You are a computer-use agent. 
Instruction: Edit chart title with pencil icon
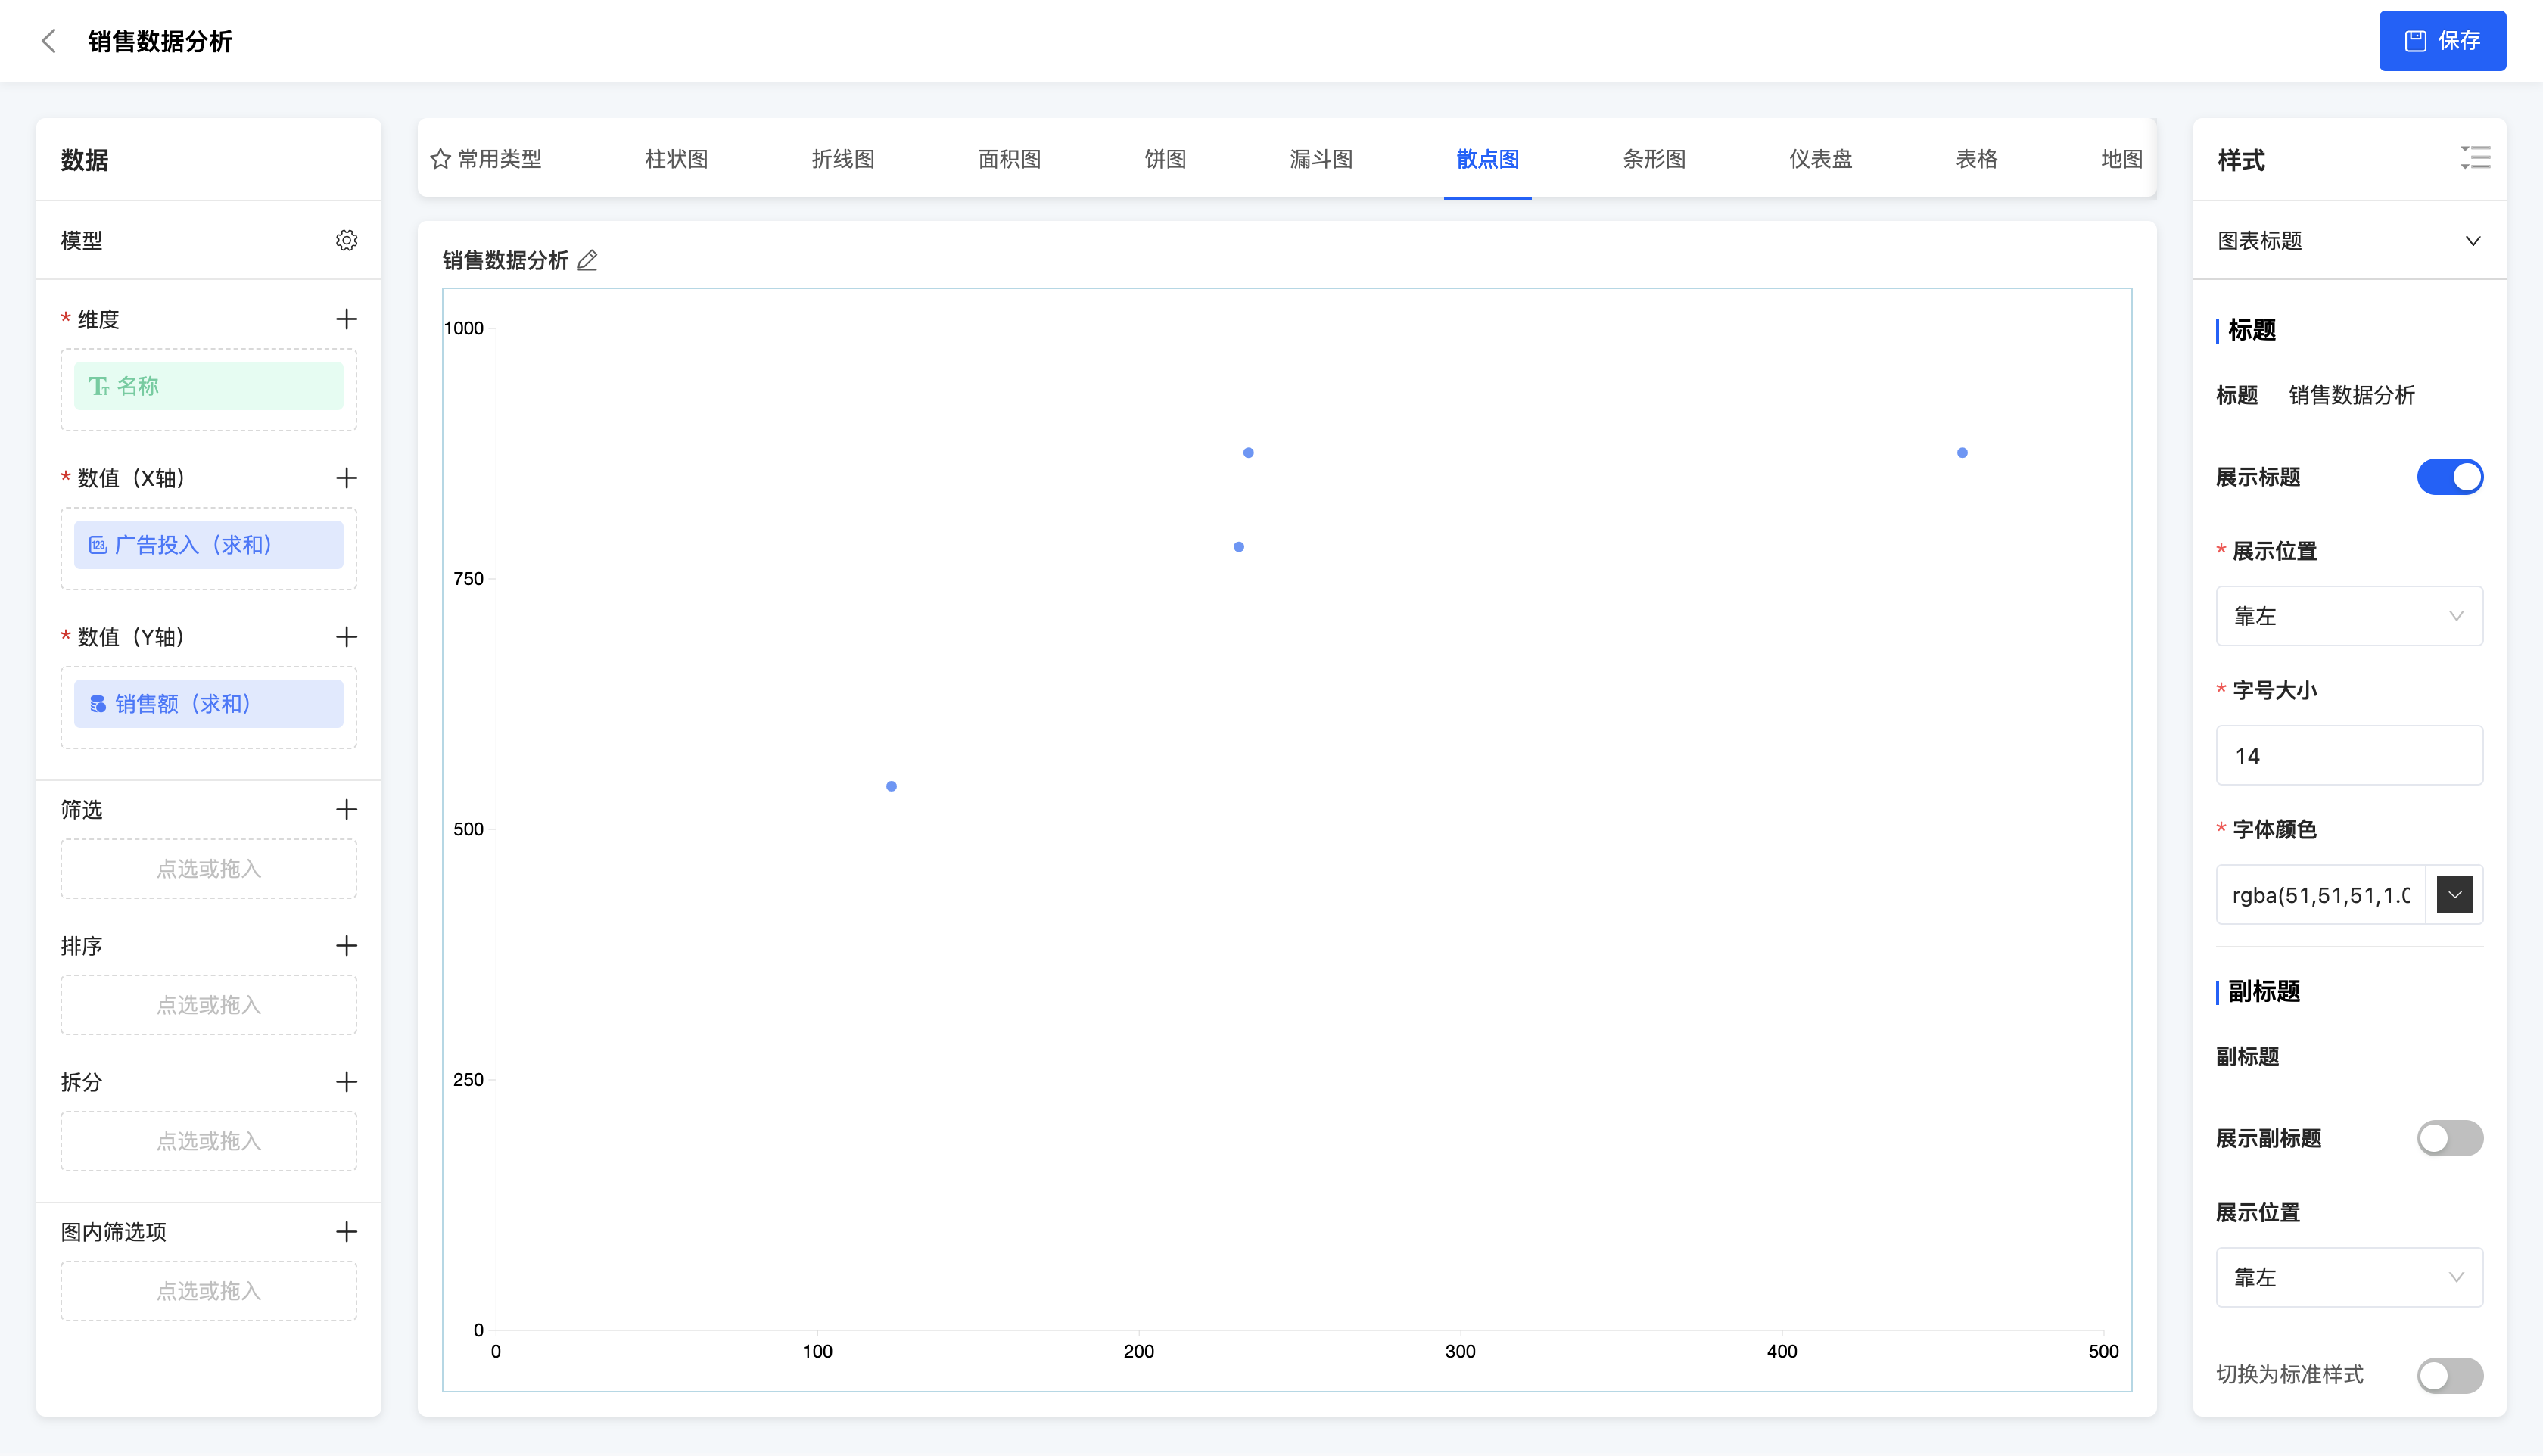pyautogui.click(x=588, y=260)
